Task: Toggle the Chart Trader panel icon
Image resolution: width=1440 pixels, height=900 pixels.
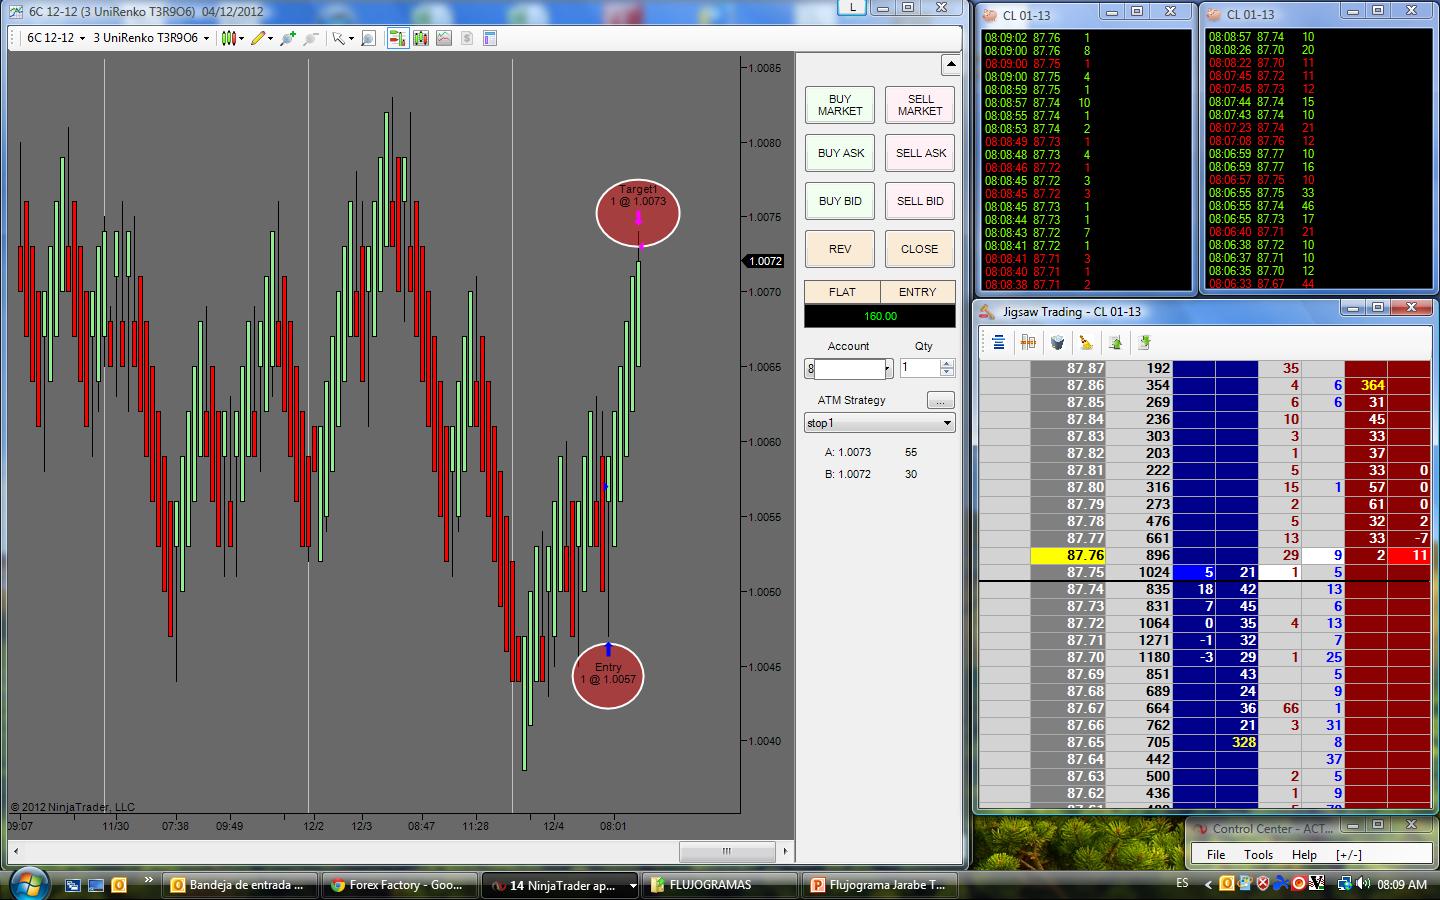Action: 397,38
